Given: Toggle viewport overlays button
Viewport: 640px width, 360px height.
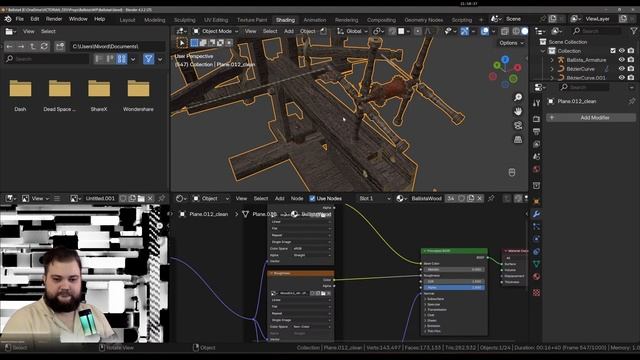Looking at the screenshot, I should (x=485, y=31).
